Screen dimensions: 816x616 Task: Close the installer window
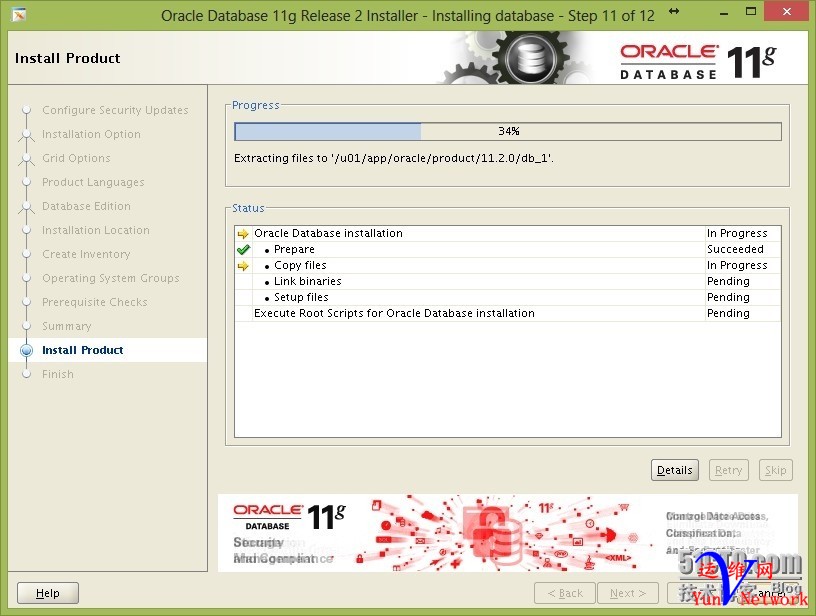tap(787, 11)
